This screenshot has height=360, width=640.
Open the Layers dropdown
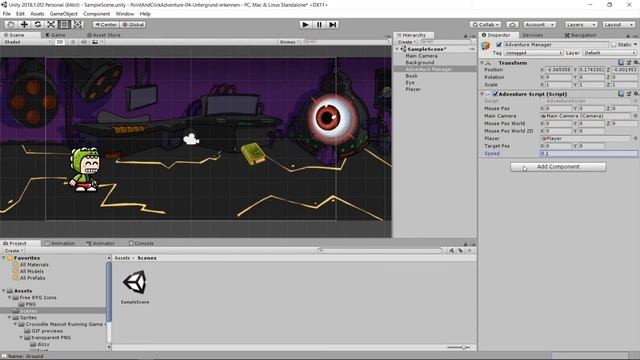coord(581,24)
